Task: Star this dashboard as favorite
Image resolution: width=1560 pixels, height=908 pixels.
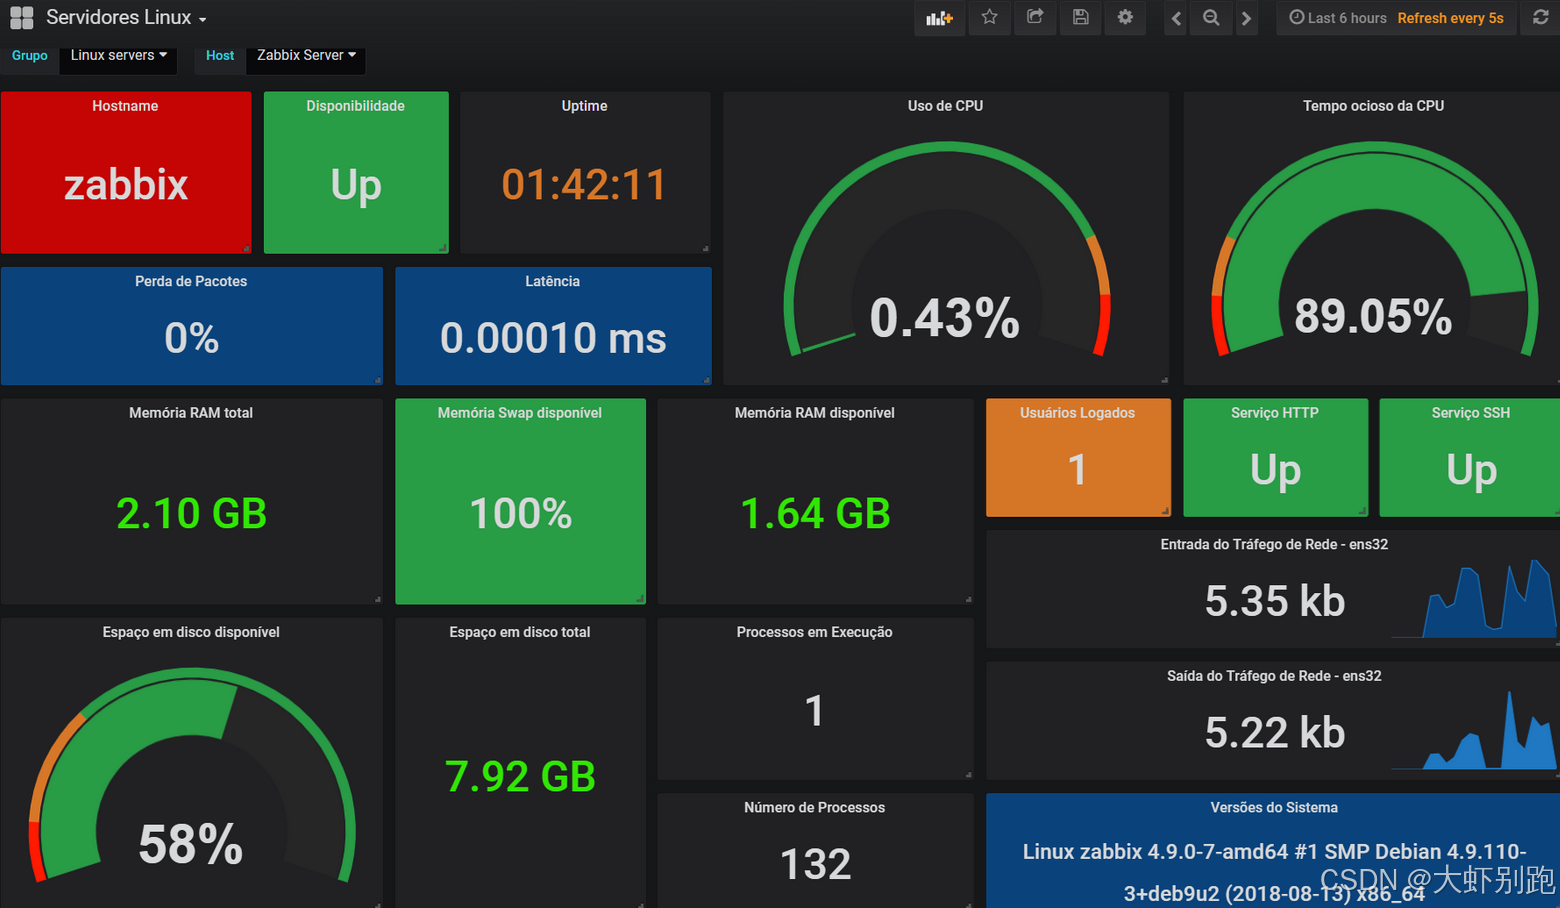Action: (x=989, y=17)
